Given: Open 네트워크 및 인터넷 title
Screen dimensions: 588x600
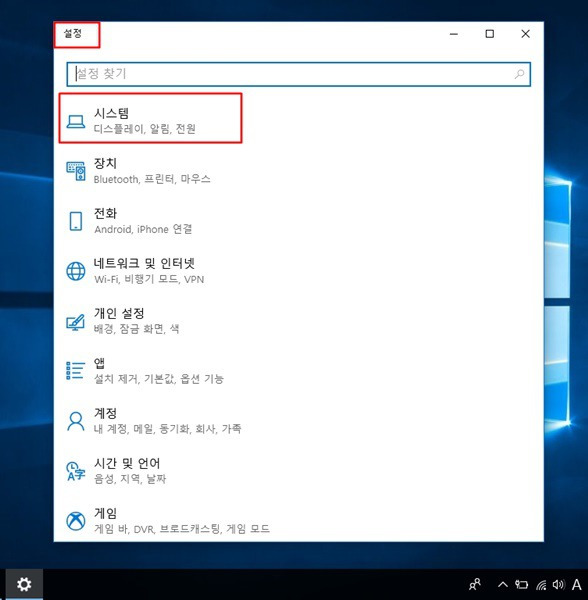Looking at the screenshot, I should coord(144,263).
